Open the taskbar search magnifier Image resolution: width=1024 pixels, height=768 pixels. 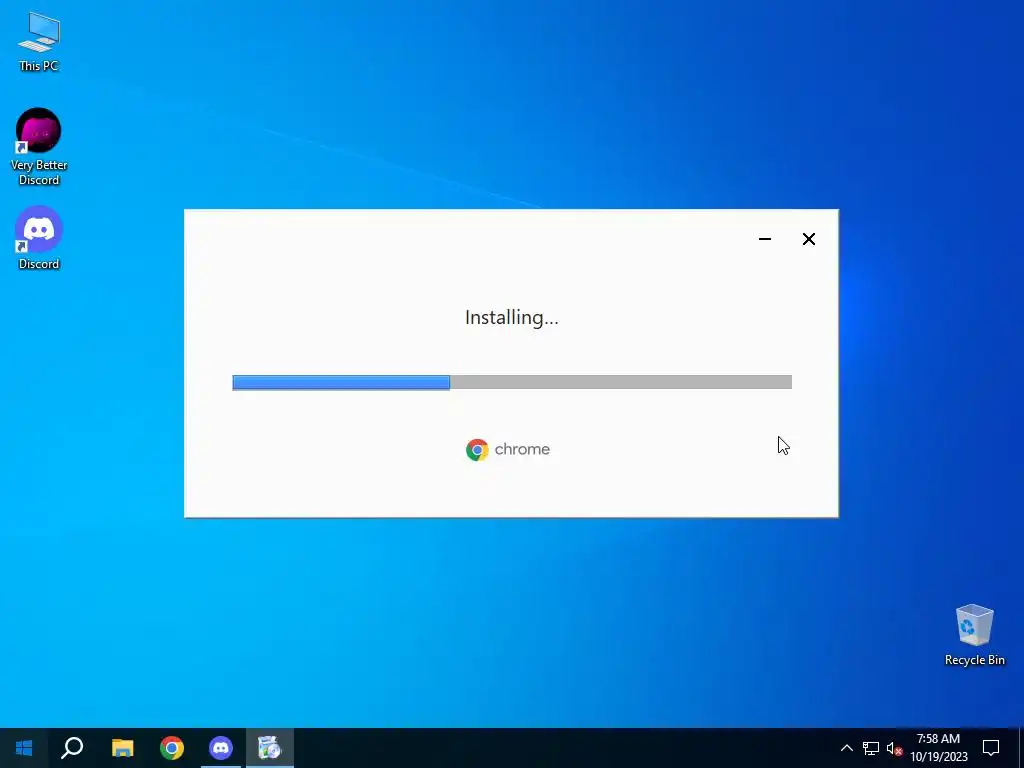(x=72, y=748)
